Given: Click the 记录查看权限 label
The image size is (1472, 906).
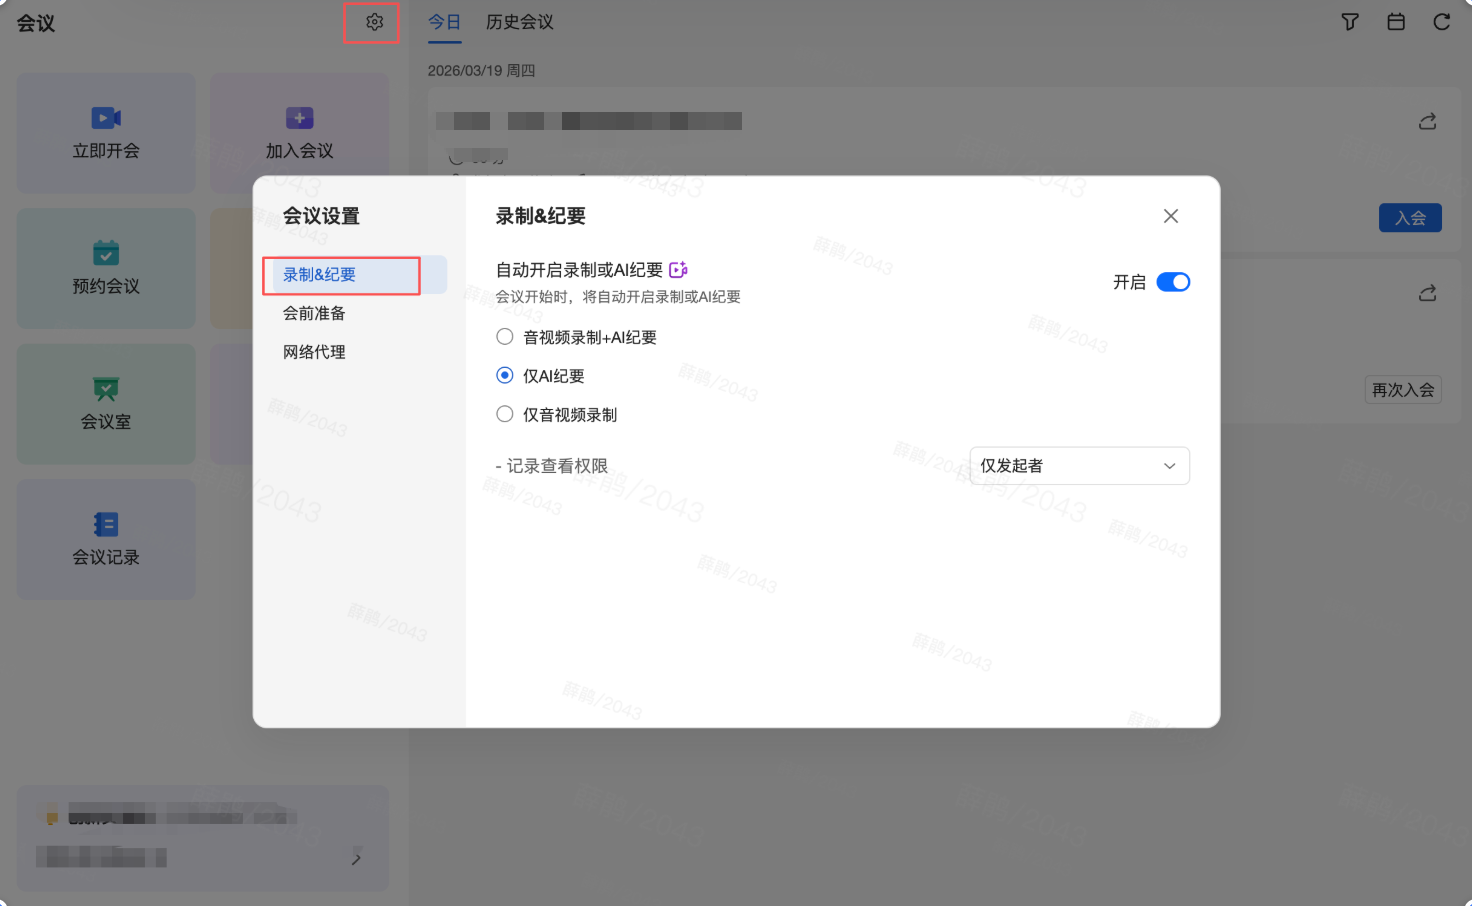Looking at the screenshot, I should [x=557, y=466].
